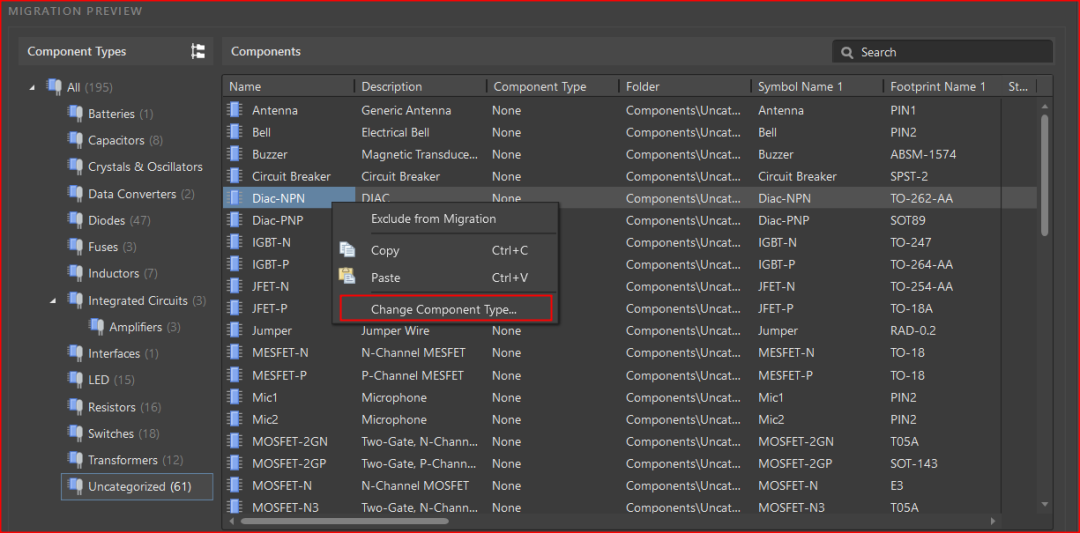
Task: Click the Antenna row component icon
Action: pyautogui.click(x=235, y=110)
